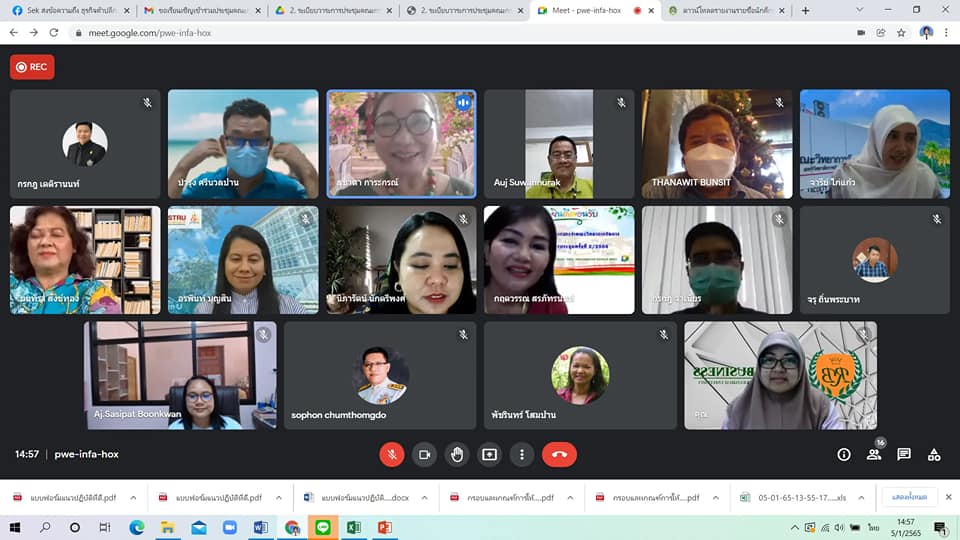Screen dimensions: 960x540
Task: Open Zoom from taskbar
Action: 230,527
